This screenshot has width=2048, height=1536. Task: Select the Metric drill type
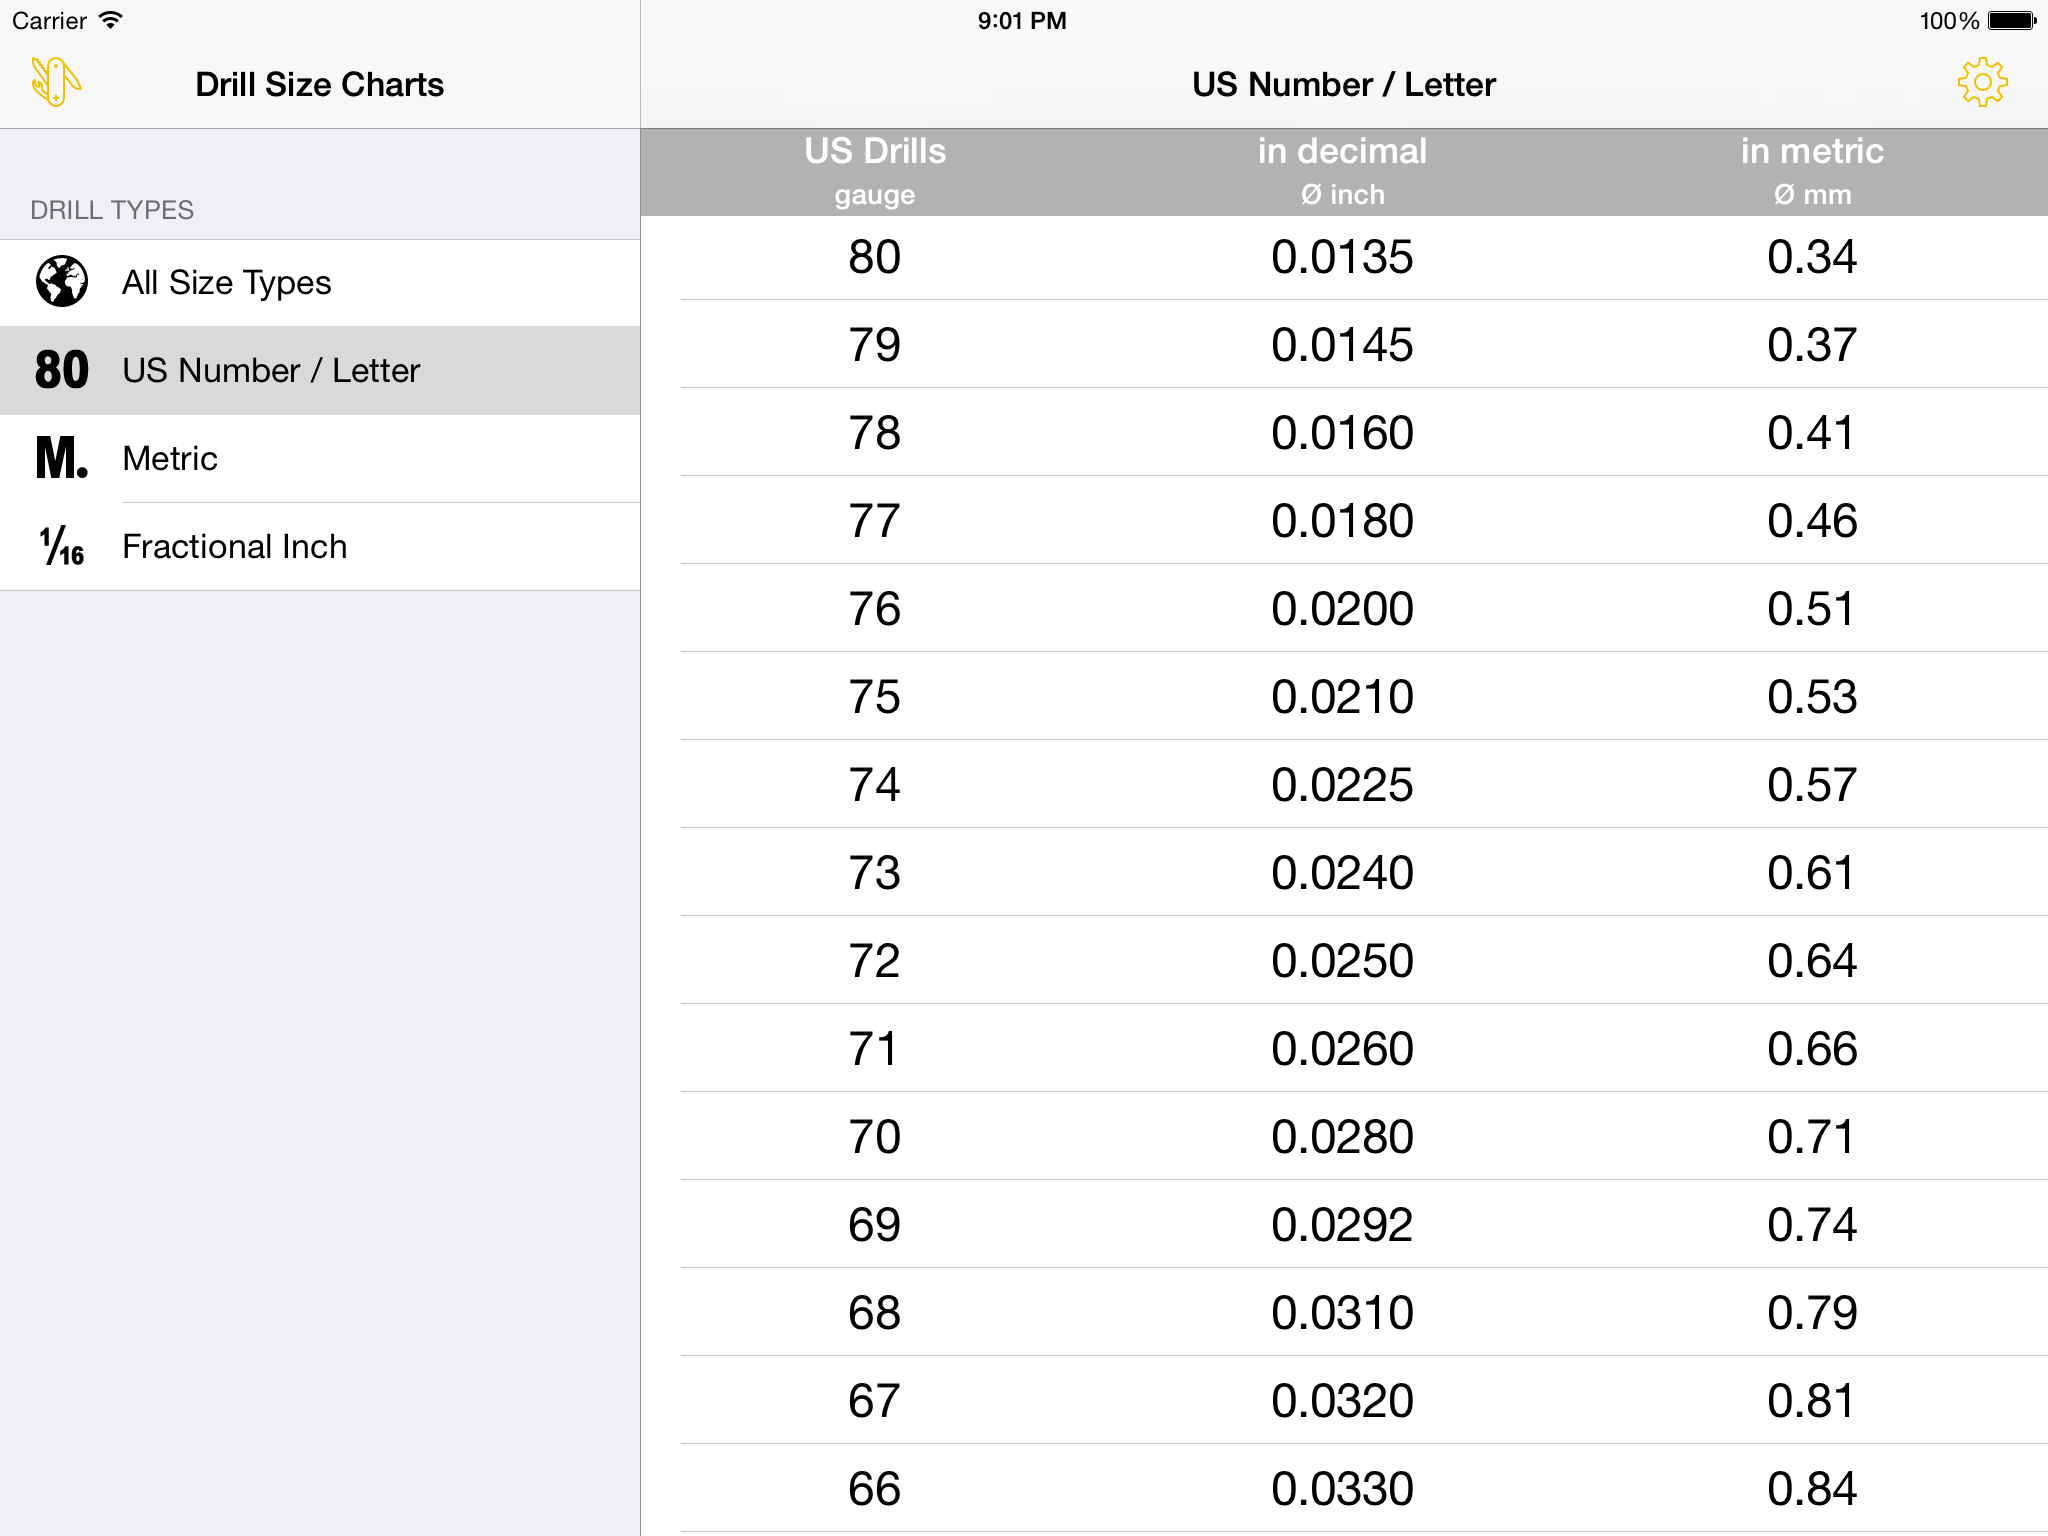coord(320,459)
